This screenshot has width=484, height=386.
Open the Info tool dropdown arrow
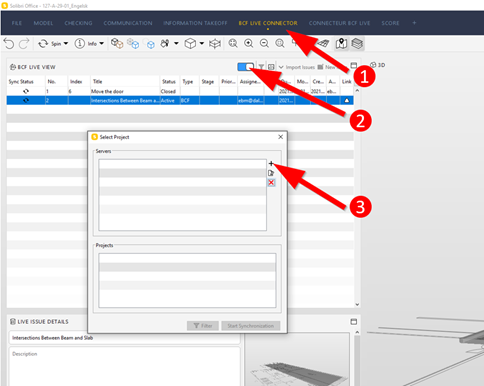coord(102,44)
